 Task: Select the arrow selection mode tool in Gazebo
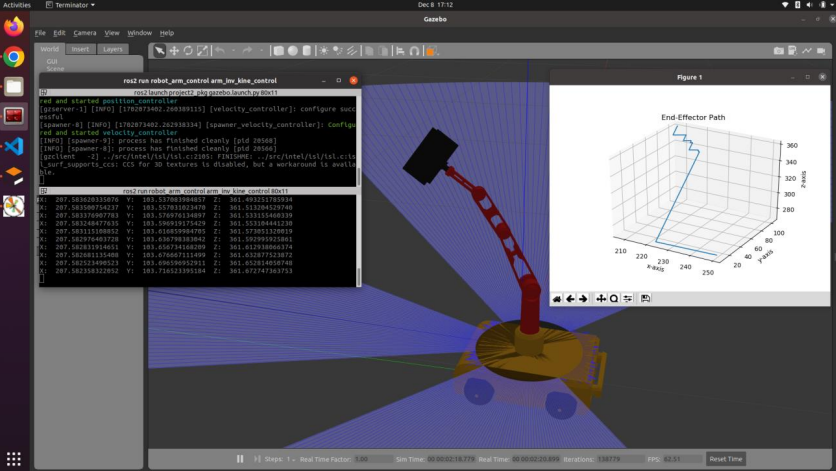pyautogui.click(x=160, y=50)
